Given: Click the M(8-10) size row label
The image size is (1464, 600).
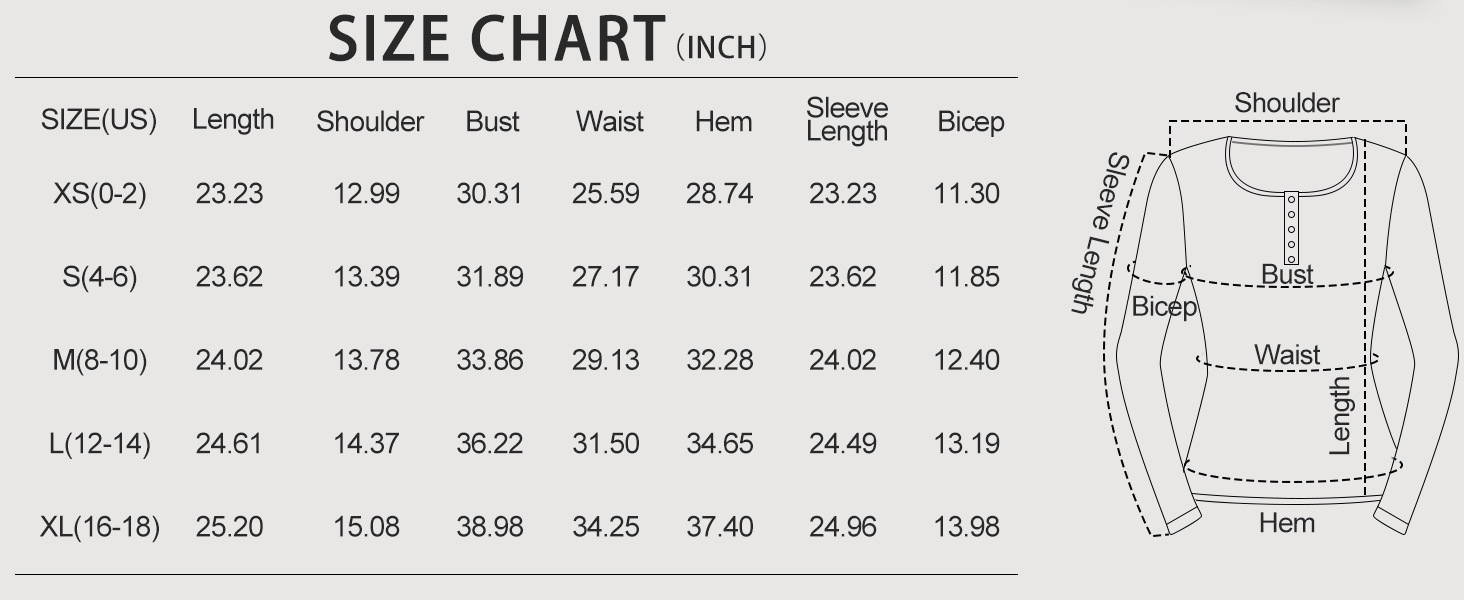Looking at the screenshot, I should tap(99, 360).
